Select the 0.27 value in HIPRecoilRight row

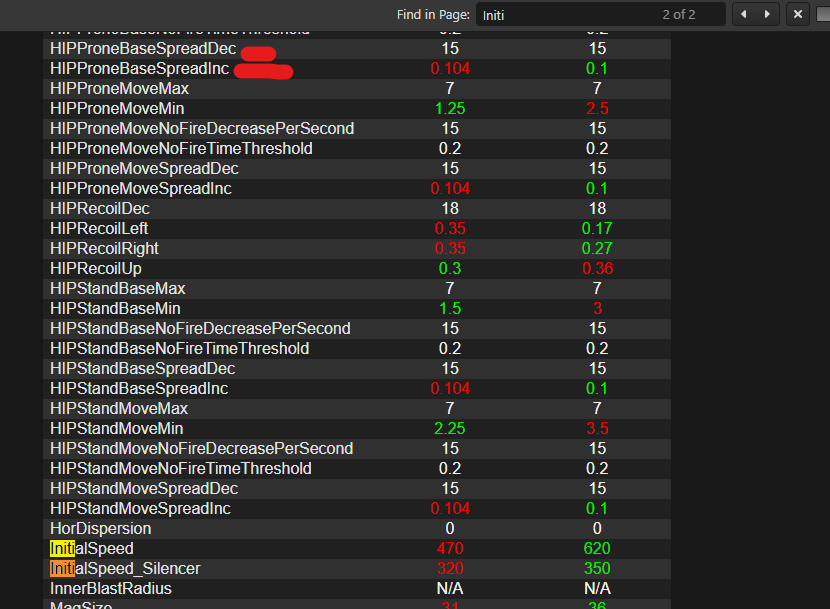point(597,248)
